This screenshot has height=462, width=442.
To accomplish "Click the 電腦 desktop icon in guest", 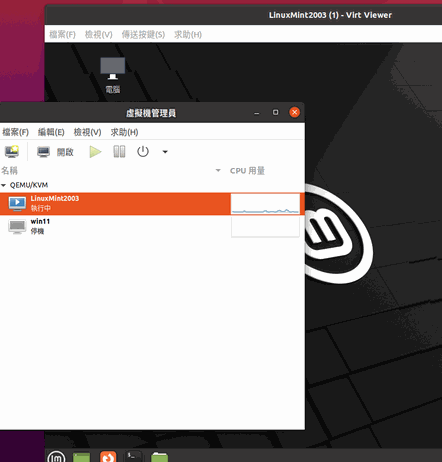I will (113, 75).
